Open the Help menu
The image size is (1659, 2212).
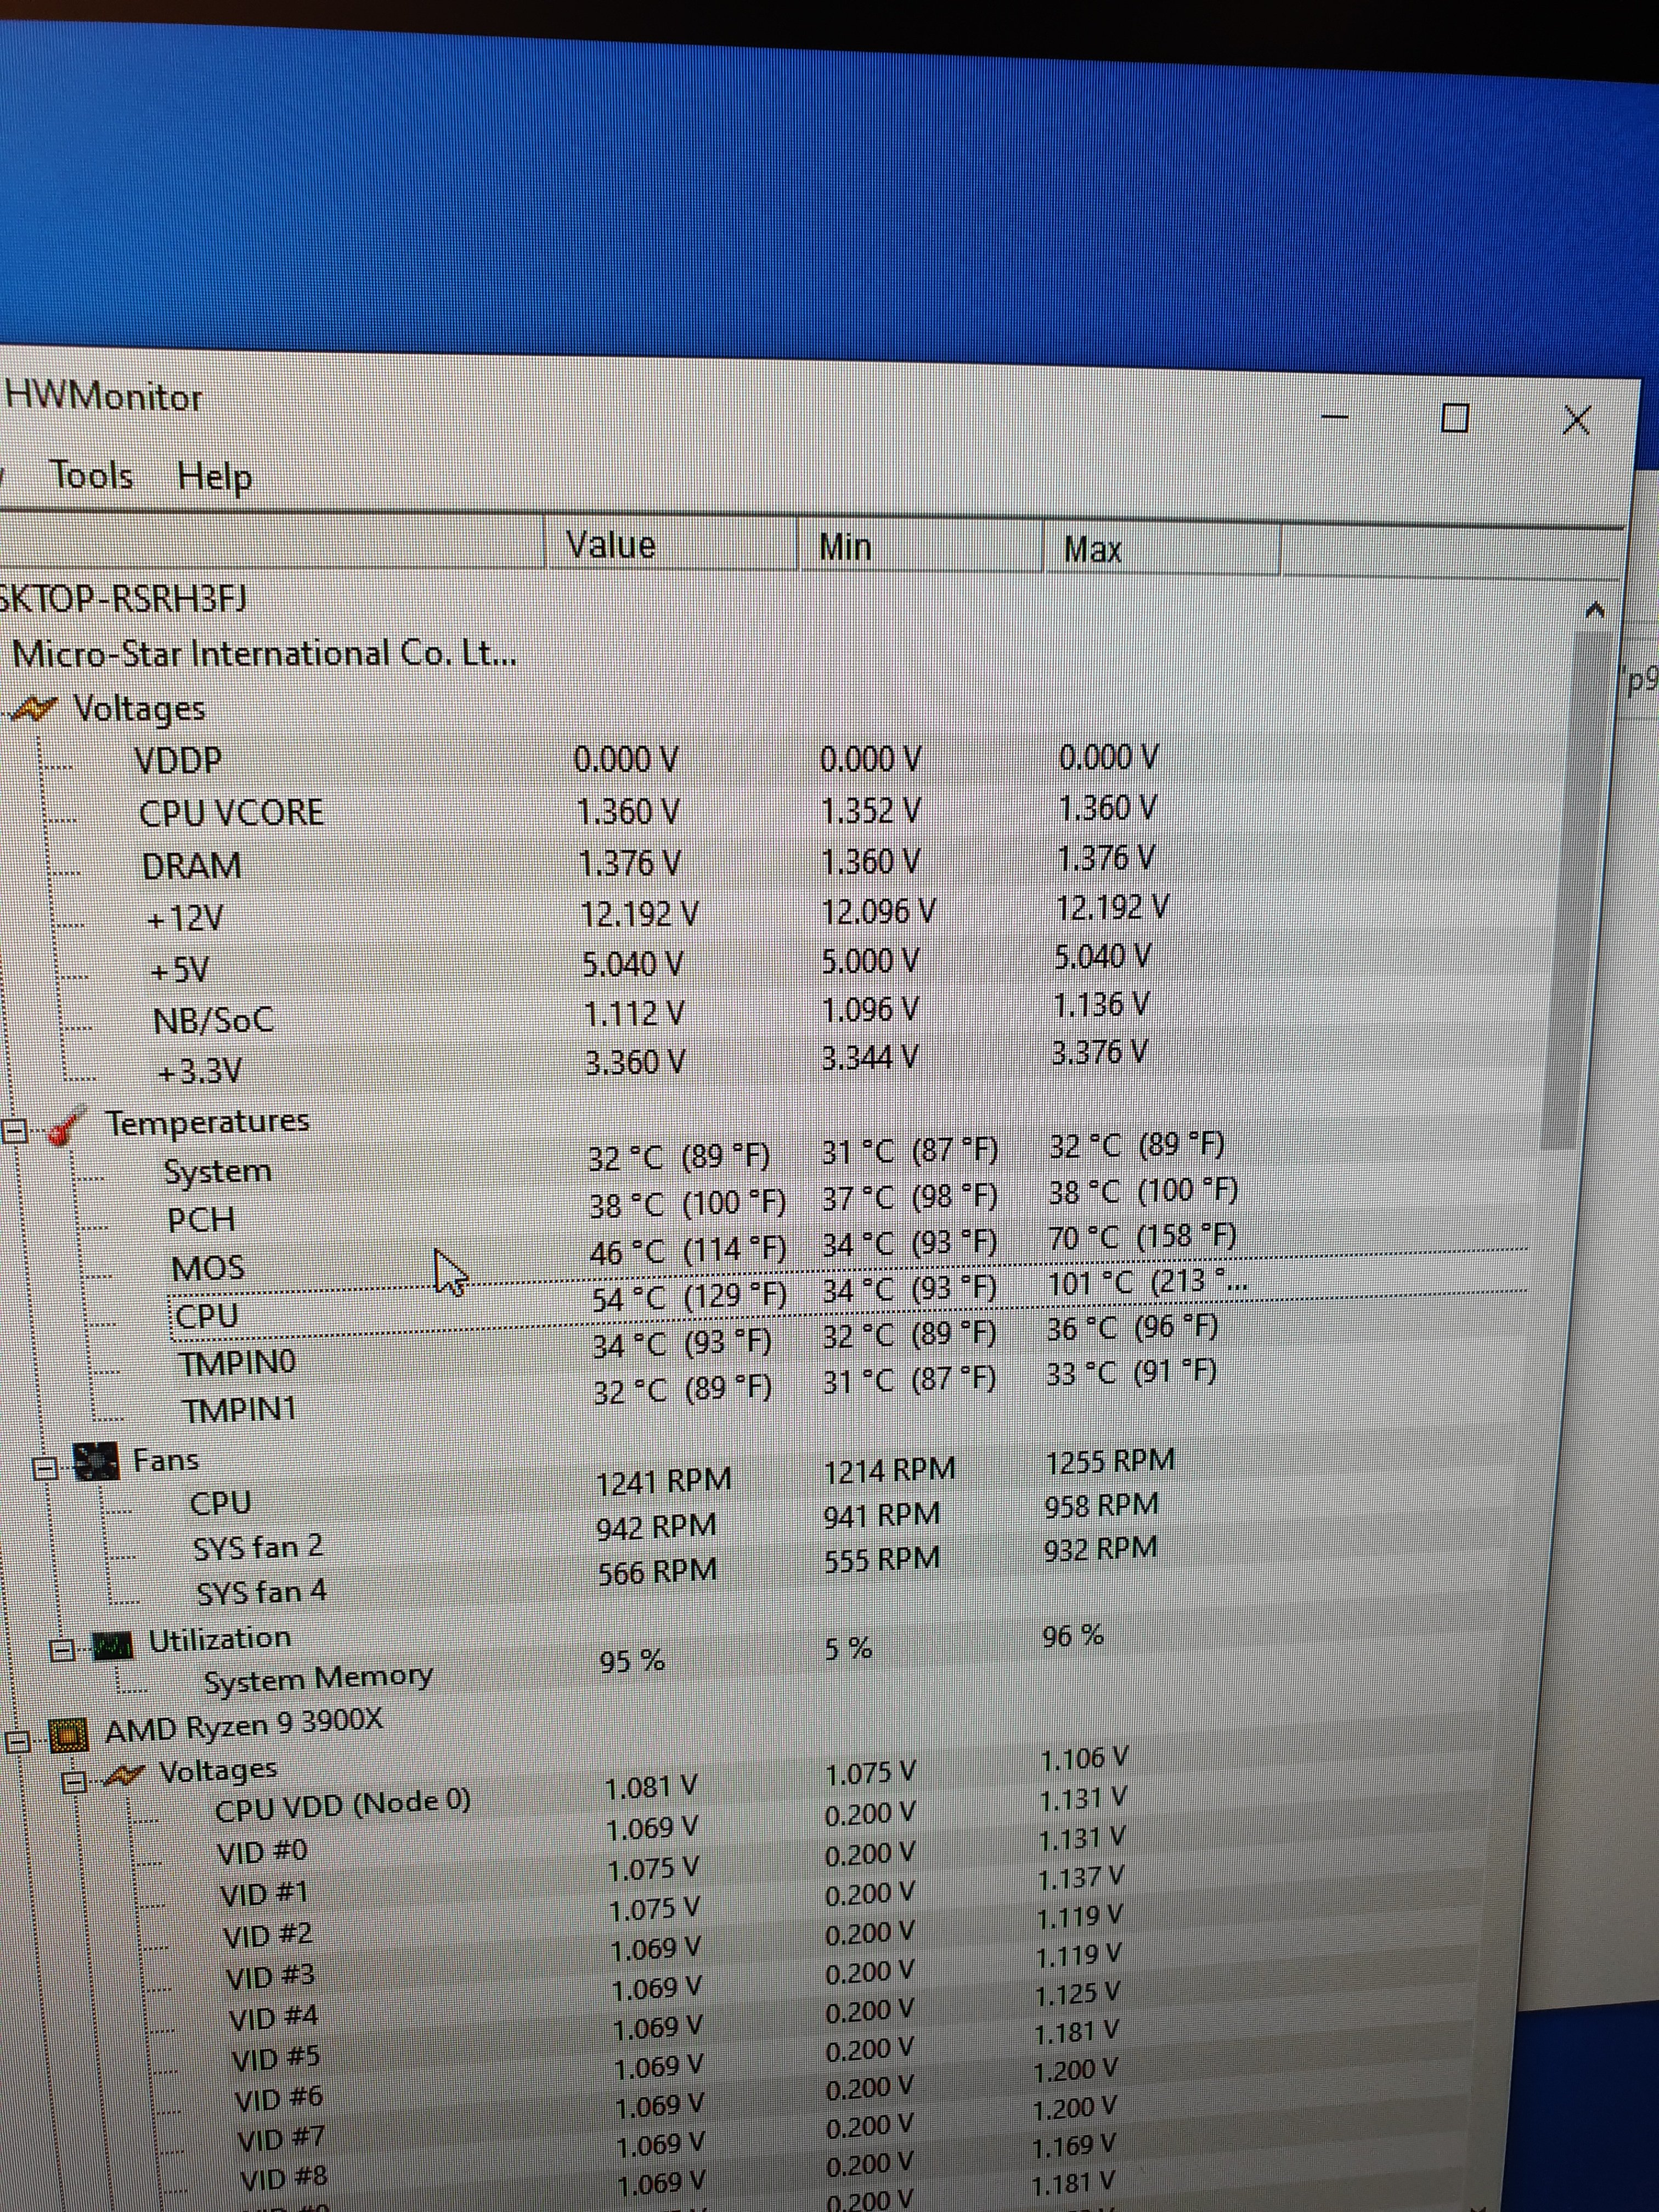pos(214,476)
